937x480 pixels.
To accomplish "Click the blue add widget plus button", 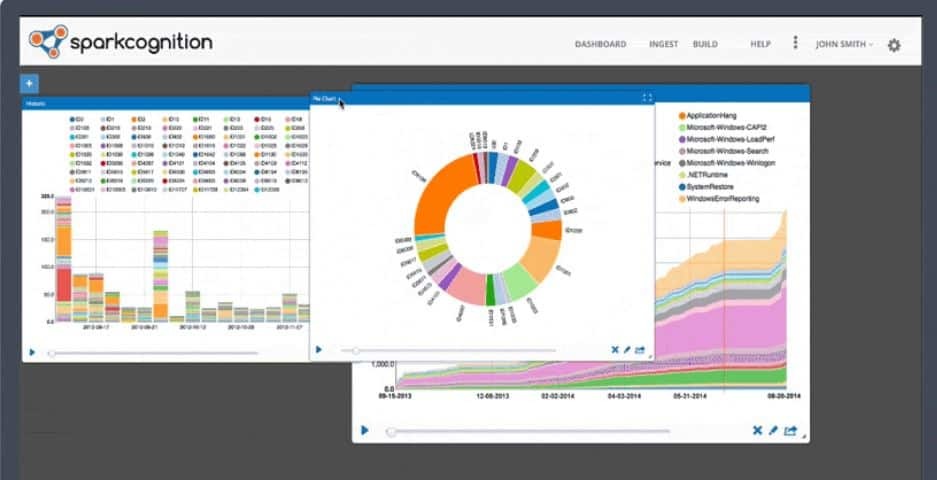I will (29, 84).
